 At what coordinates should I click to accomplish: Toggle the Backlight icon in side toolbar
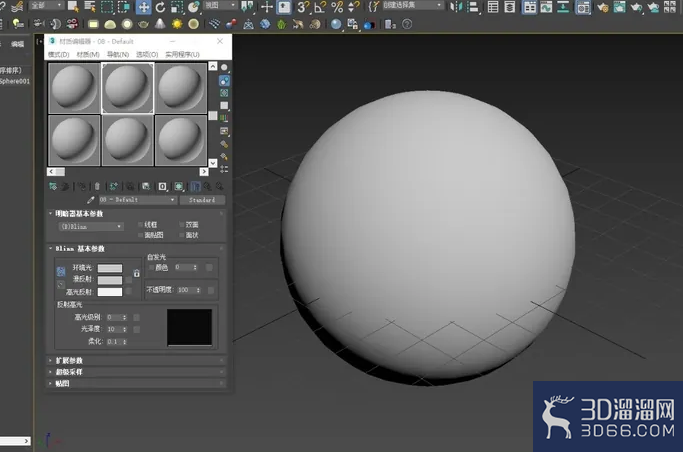(224, 81)
